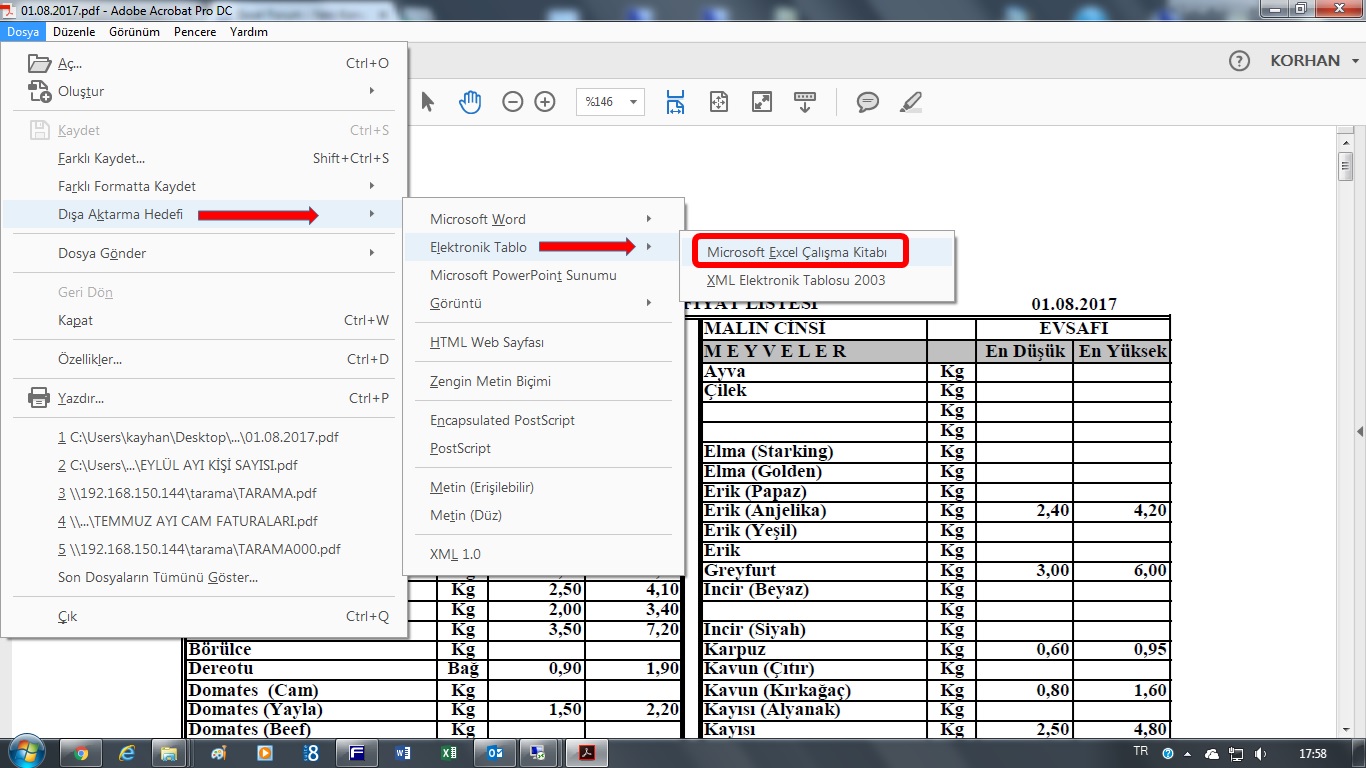Expand the Oluştur submenu arrow
This screenshot has width=1366, height=768.
click(372, 91)
